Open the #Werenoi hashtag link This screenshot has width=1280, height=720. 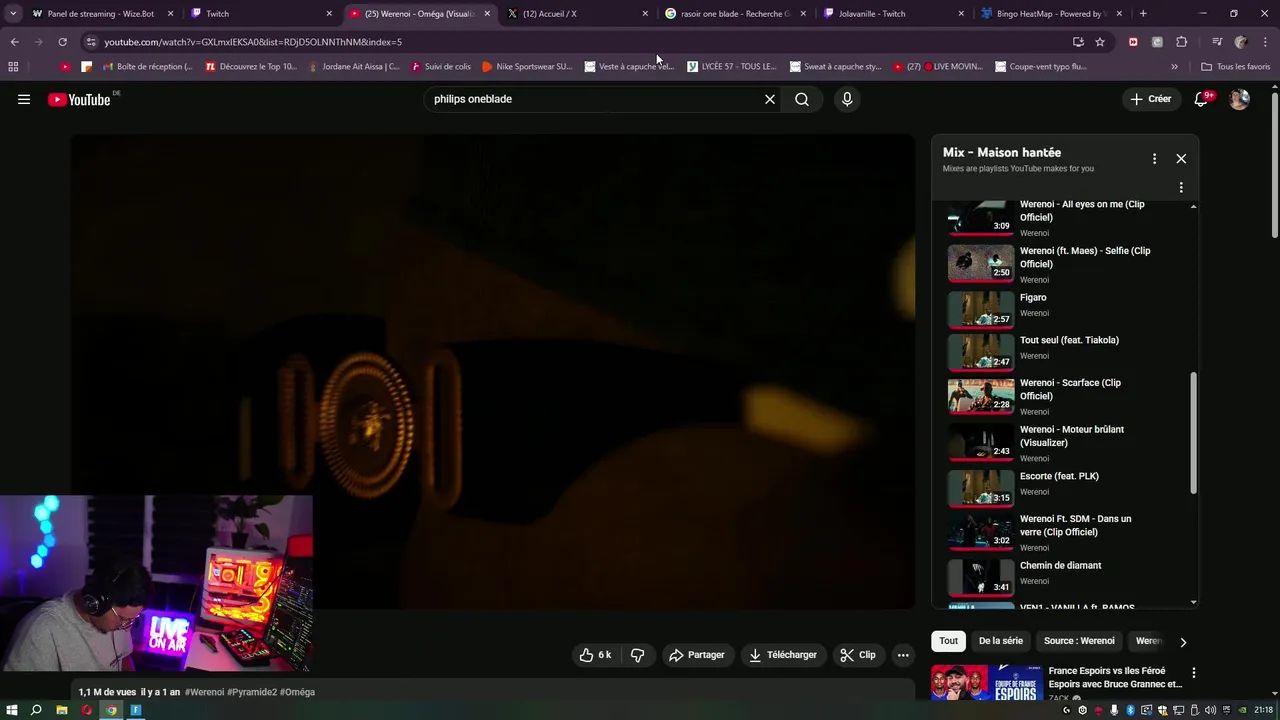coord(204,692)
